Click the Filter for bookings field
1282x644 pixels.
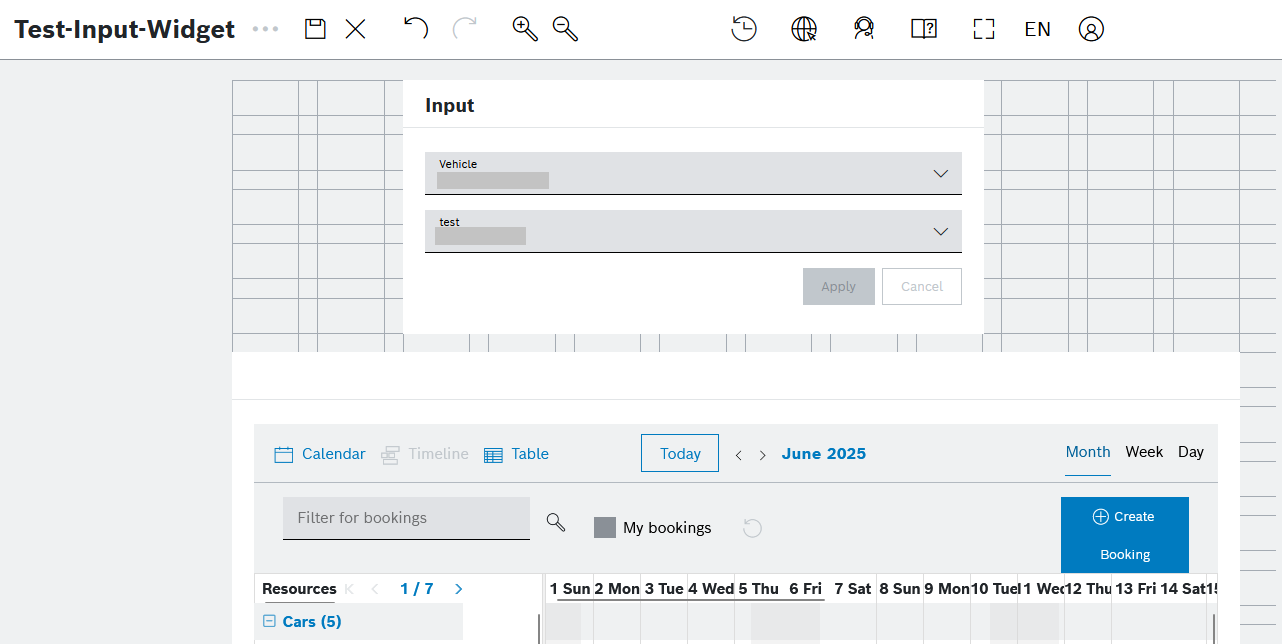406,518
